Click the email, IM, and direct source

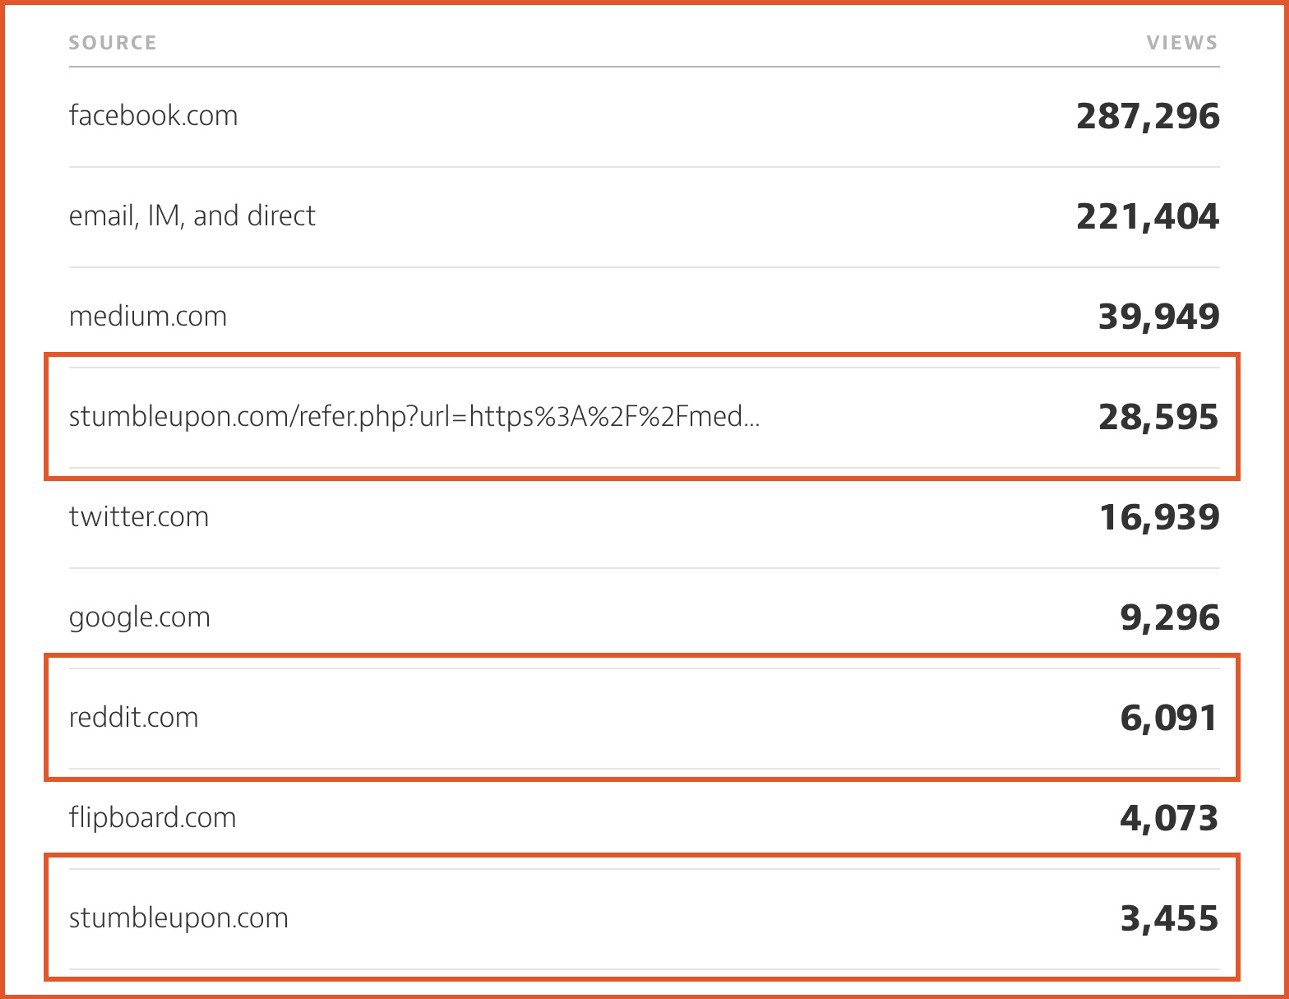click(192, 216)
